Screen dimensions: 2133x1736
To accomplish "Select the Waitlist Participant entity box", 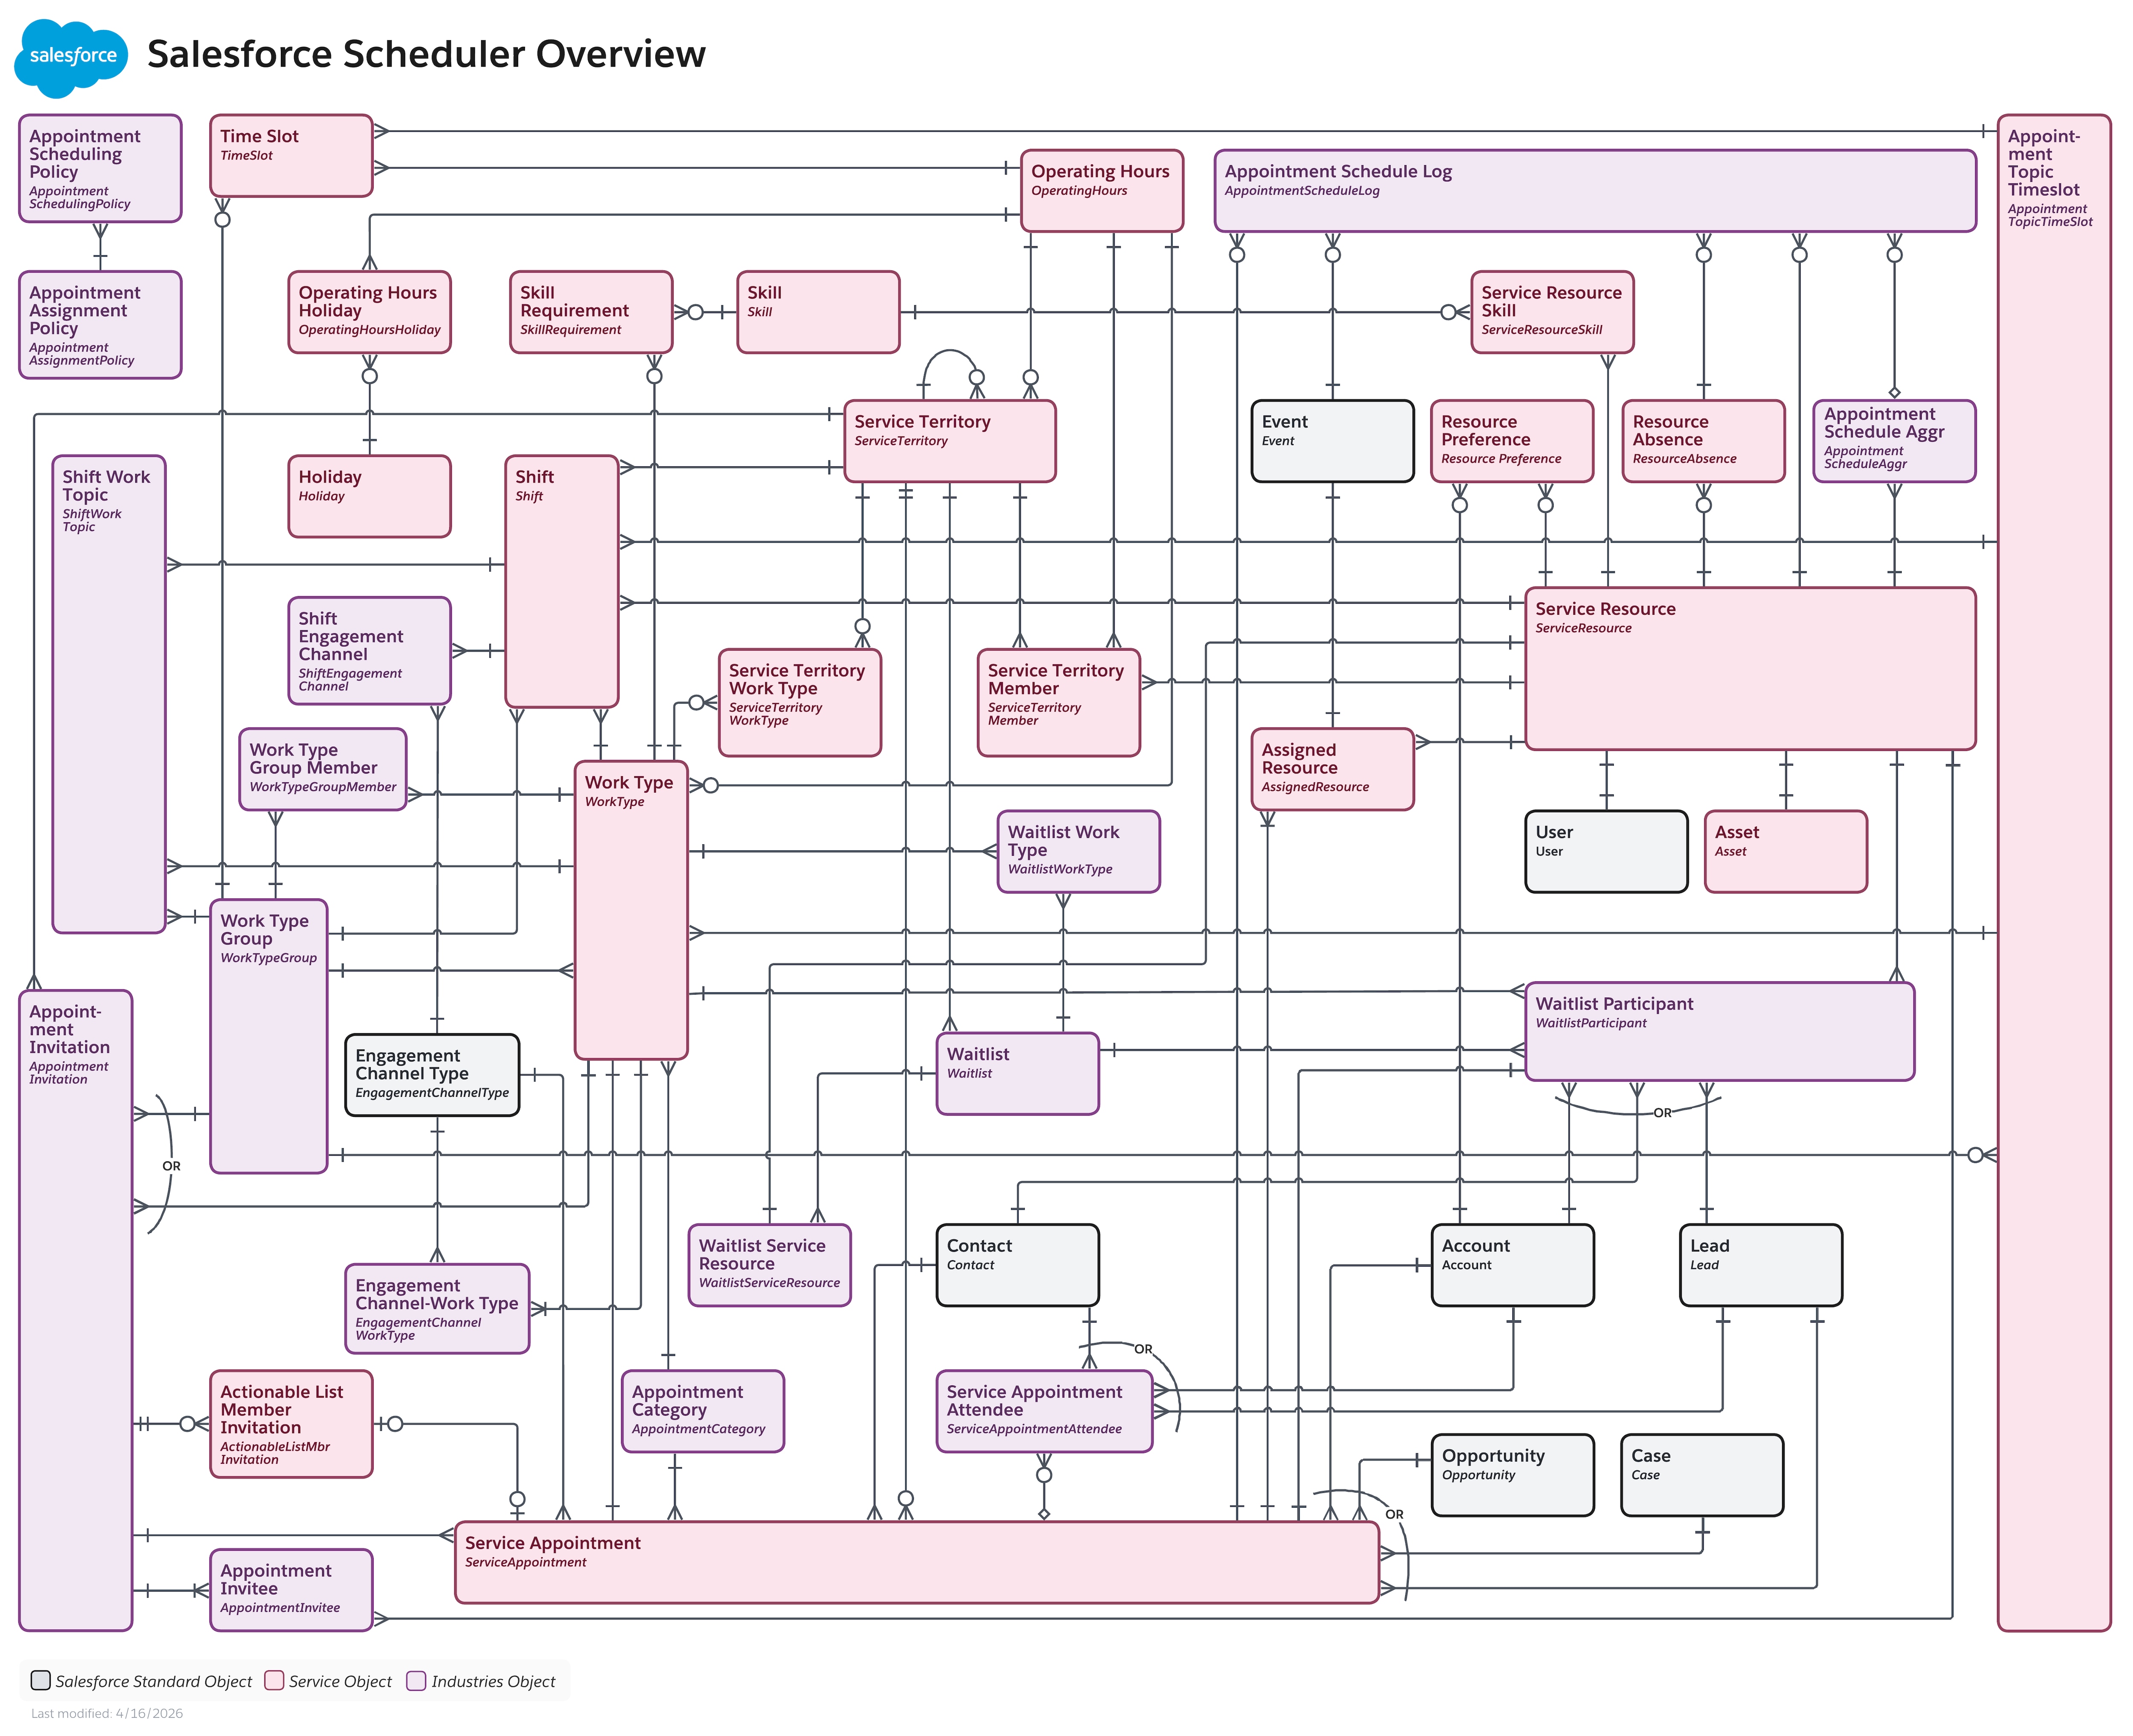I will (1720, 1032).
